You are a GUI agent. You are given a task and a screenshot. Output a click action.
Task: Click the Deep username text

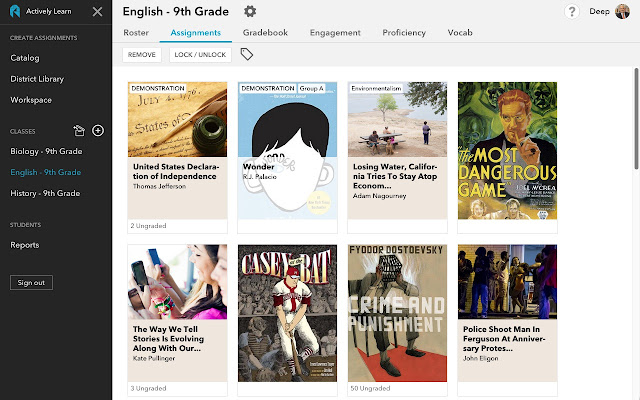coord(599,11)
